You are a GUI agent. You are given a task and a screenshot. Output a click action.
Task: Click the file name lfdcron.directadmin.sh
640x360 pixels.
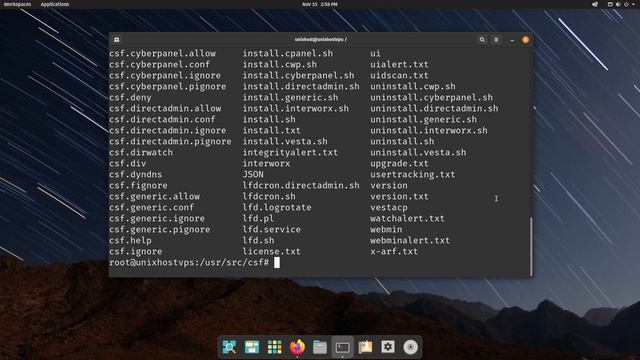tap(301, 186)
